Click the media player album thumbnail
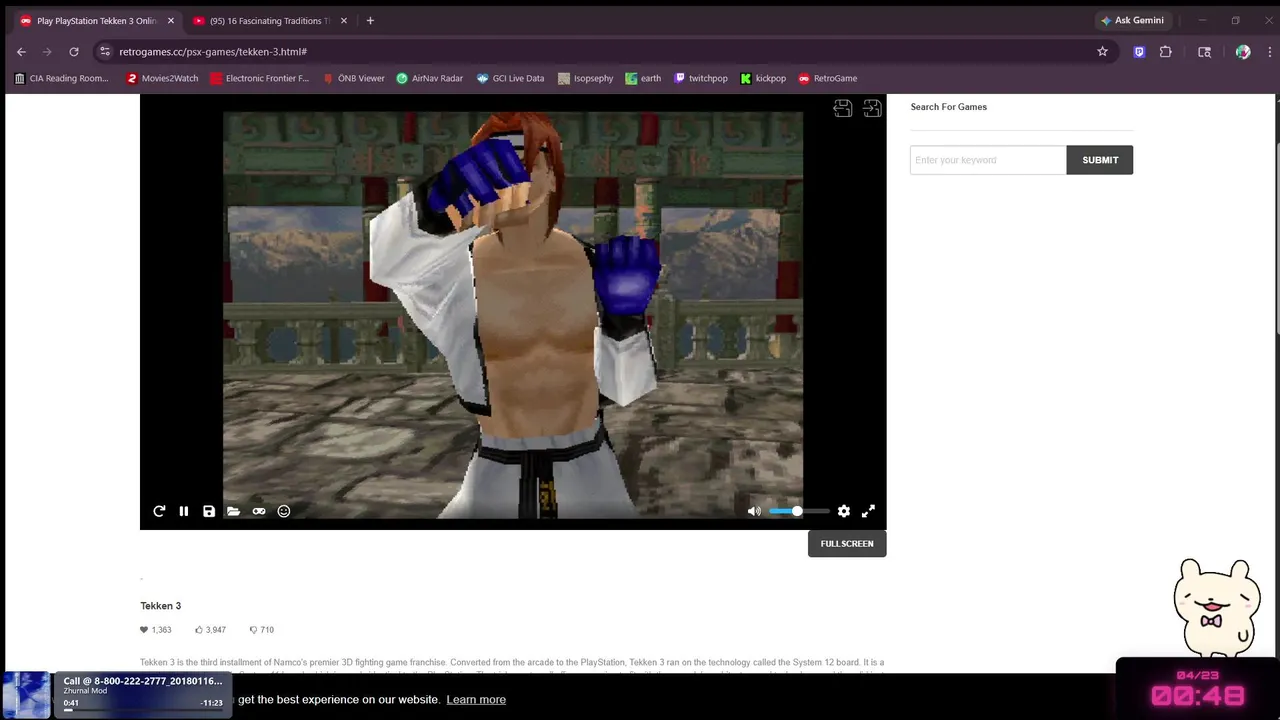Viewport: 1280px width, 720px height. coord(26,695)
